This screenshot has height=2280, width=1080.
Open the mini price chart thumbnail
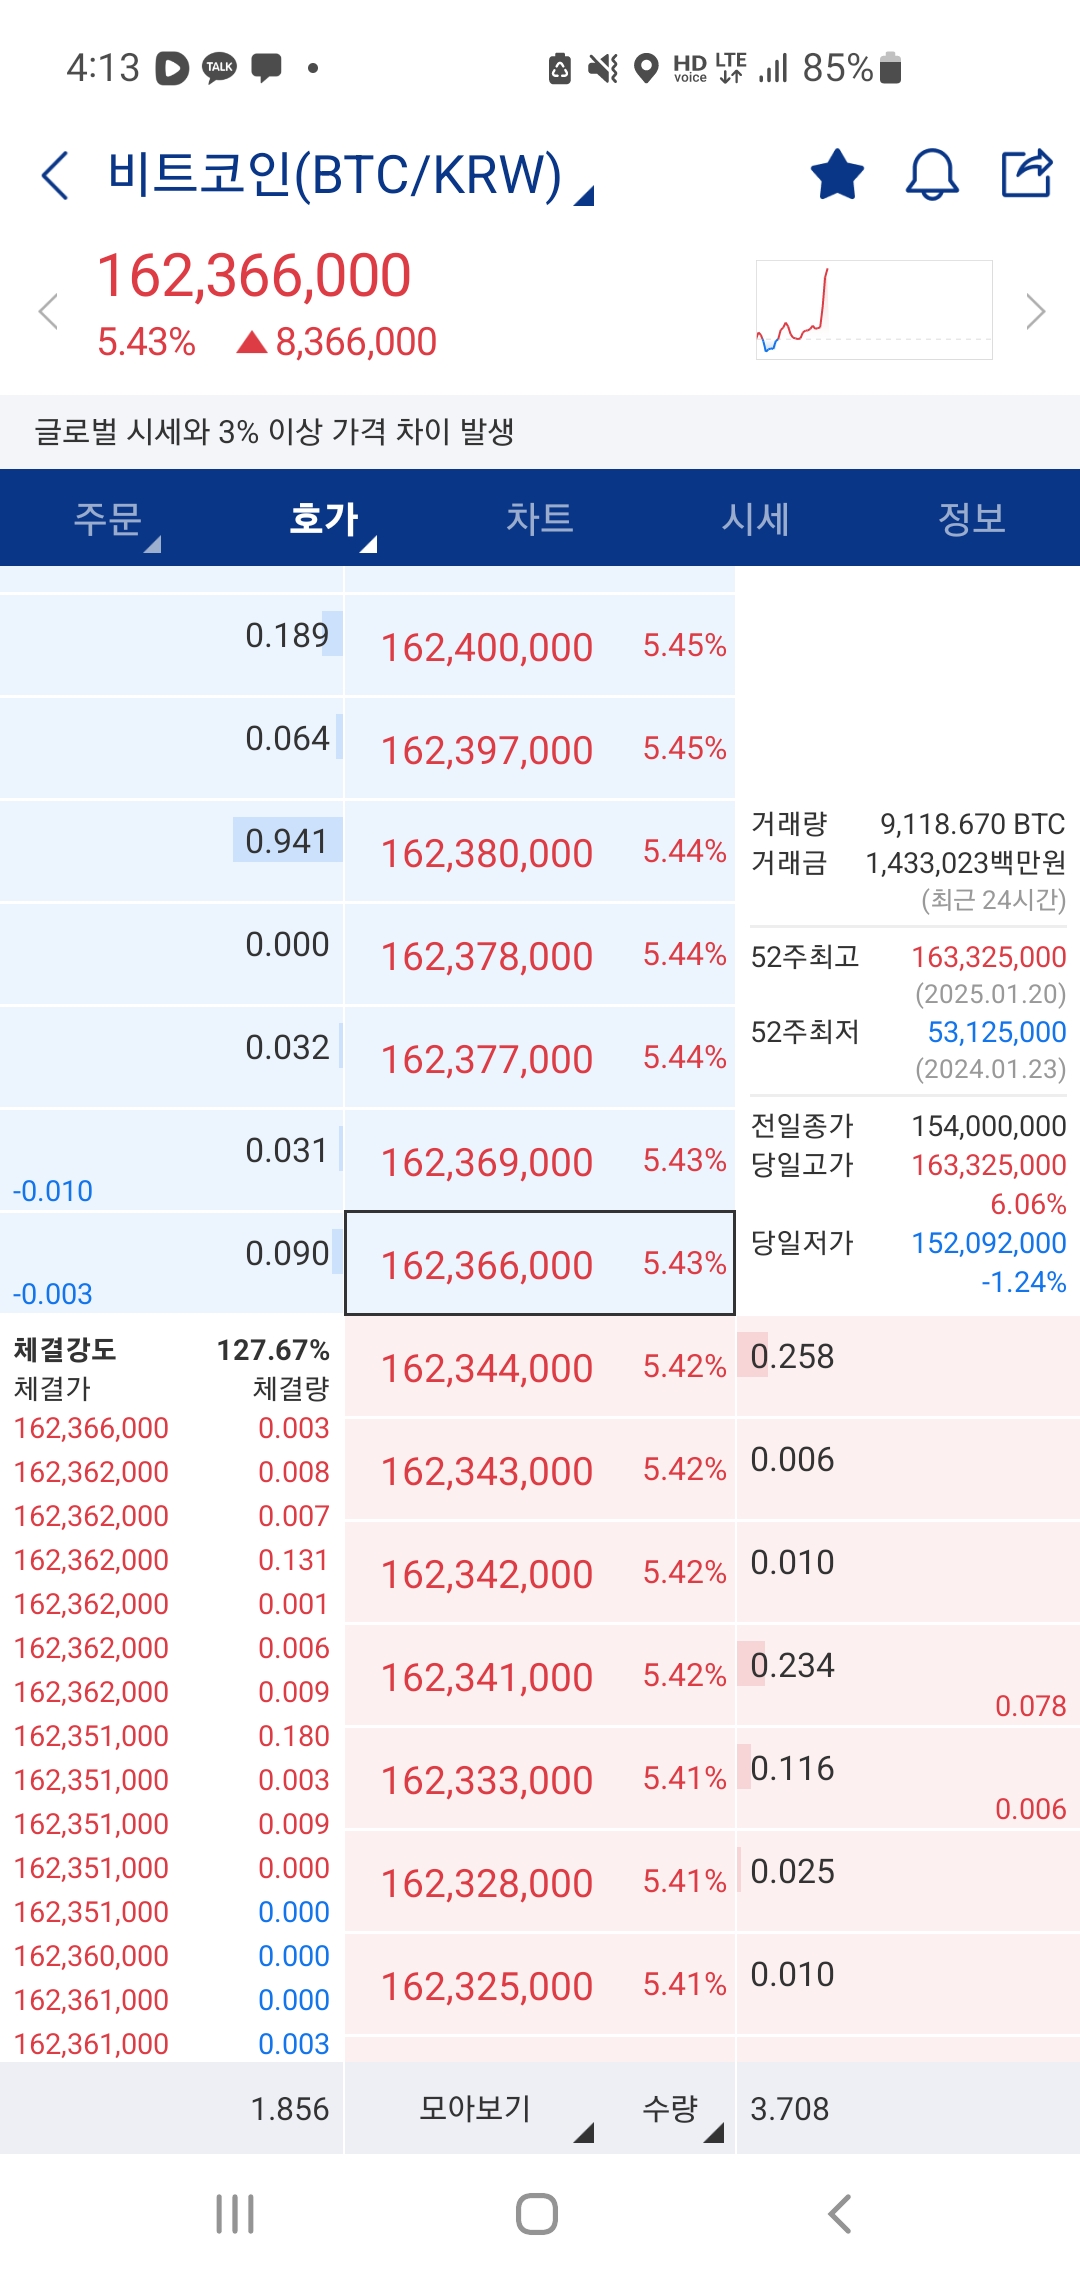pos(874,310)
